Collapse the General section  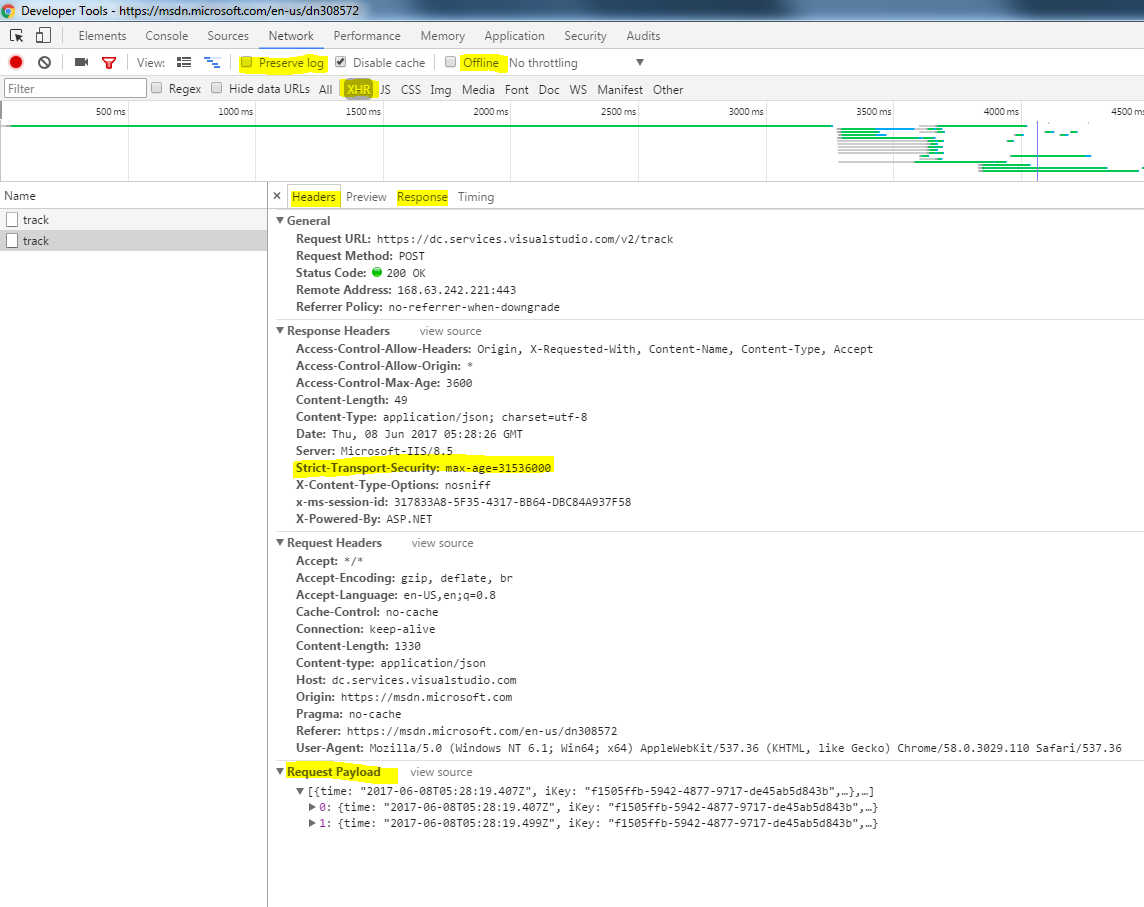[280, 220]
